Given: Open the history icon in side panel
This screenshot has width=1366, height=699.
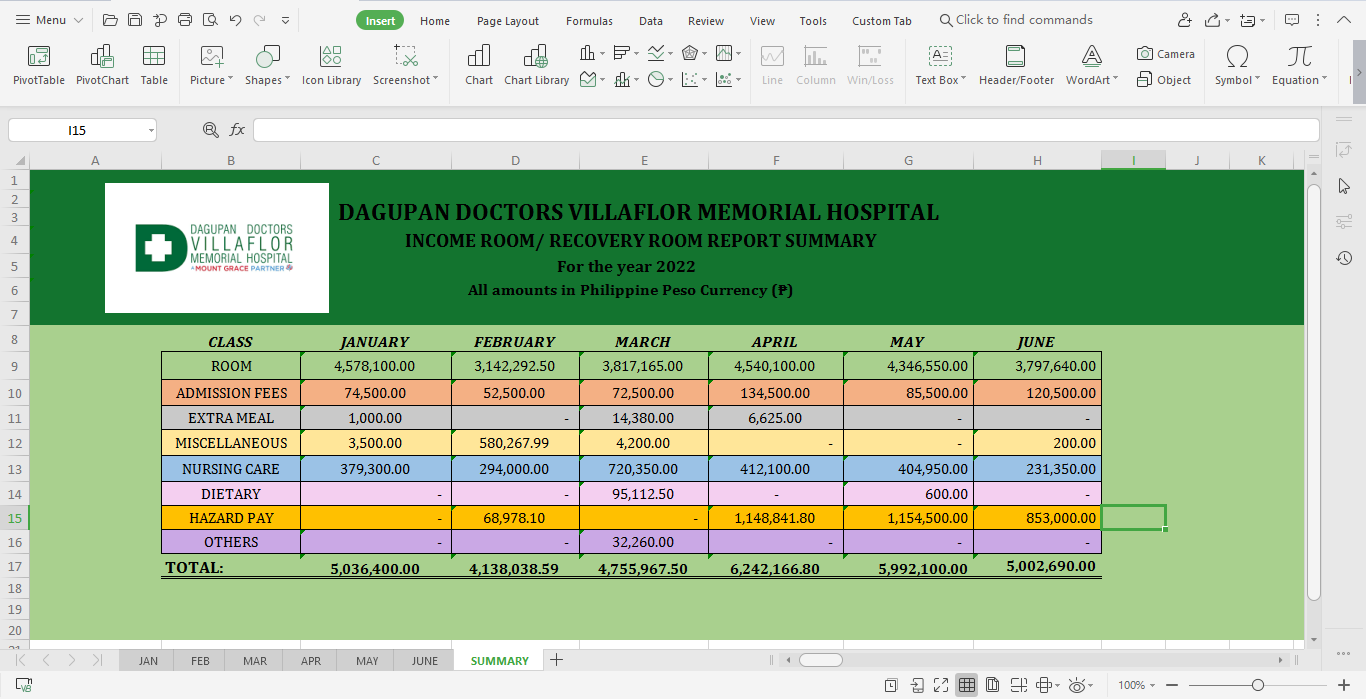Looking at the screenshot, I should click(x=1344, y=258).
